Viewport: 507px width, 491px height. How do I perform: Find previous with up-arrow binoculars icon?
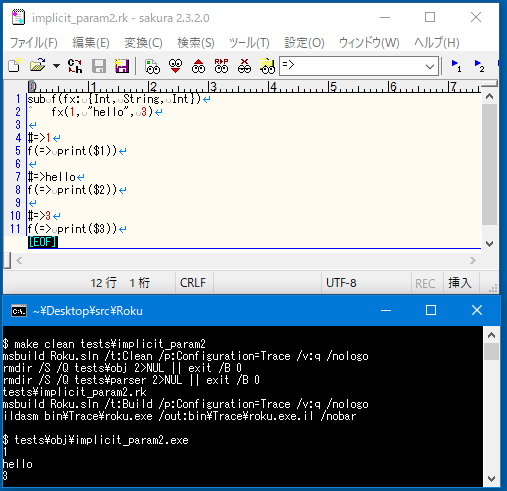(198, 66)
